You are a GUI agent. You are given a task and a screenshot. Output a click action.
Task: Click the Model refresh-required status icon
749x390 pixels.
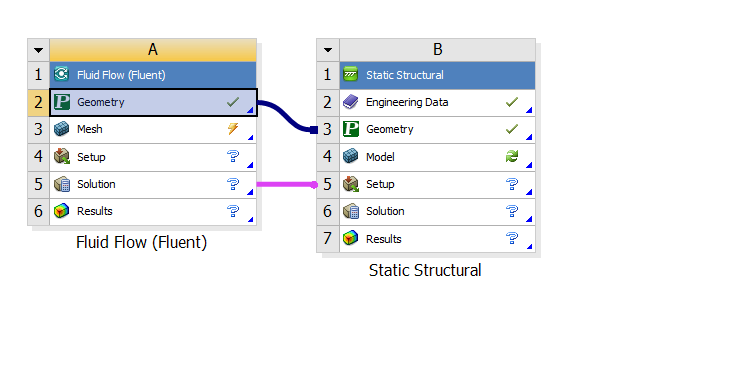tap(512, 156)
